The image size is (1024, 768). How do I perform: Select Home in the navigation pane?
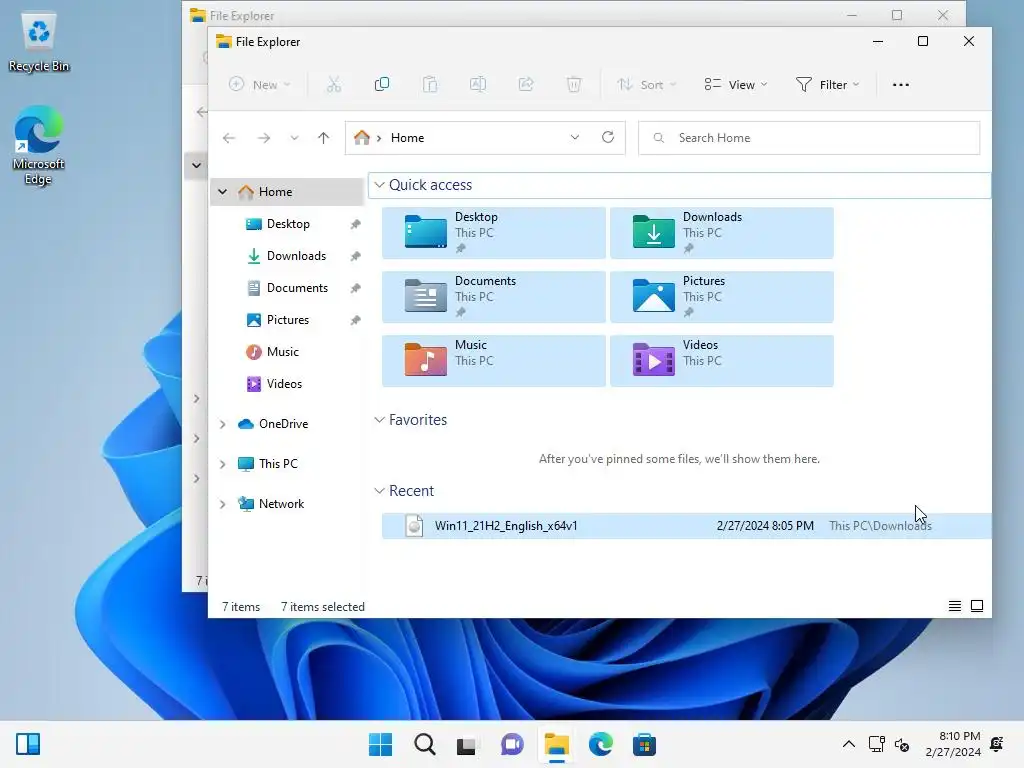pos(287,191)
